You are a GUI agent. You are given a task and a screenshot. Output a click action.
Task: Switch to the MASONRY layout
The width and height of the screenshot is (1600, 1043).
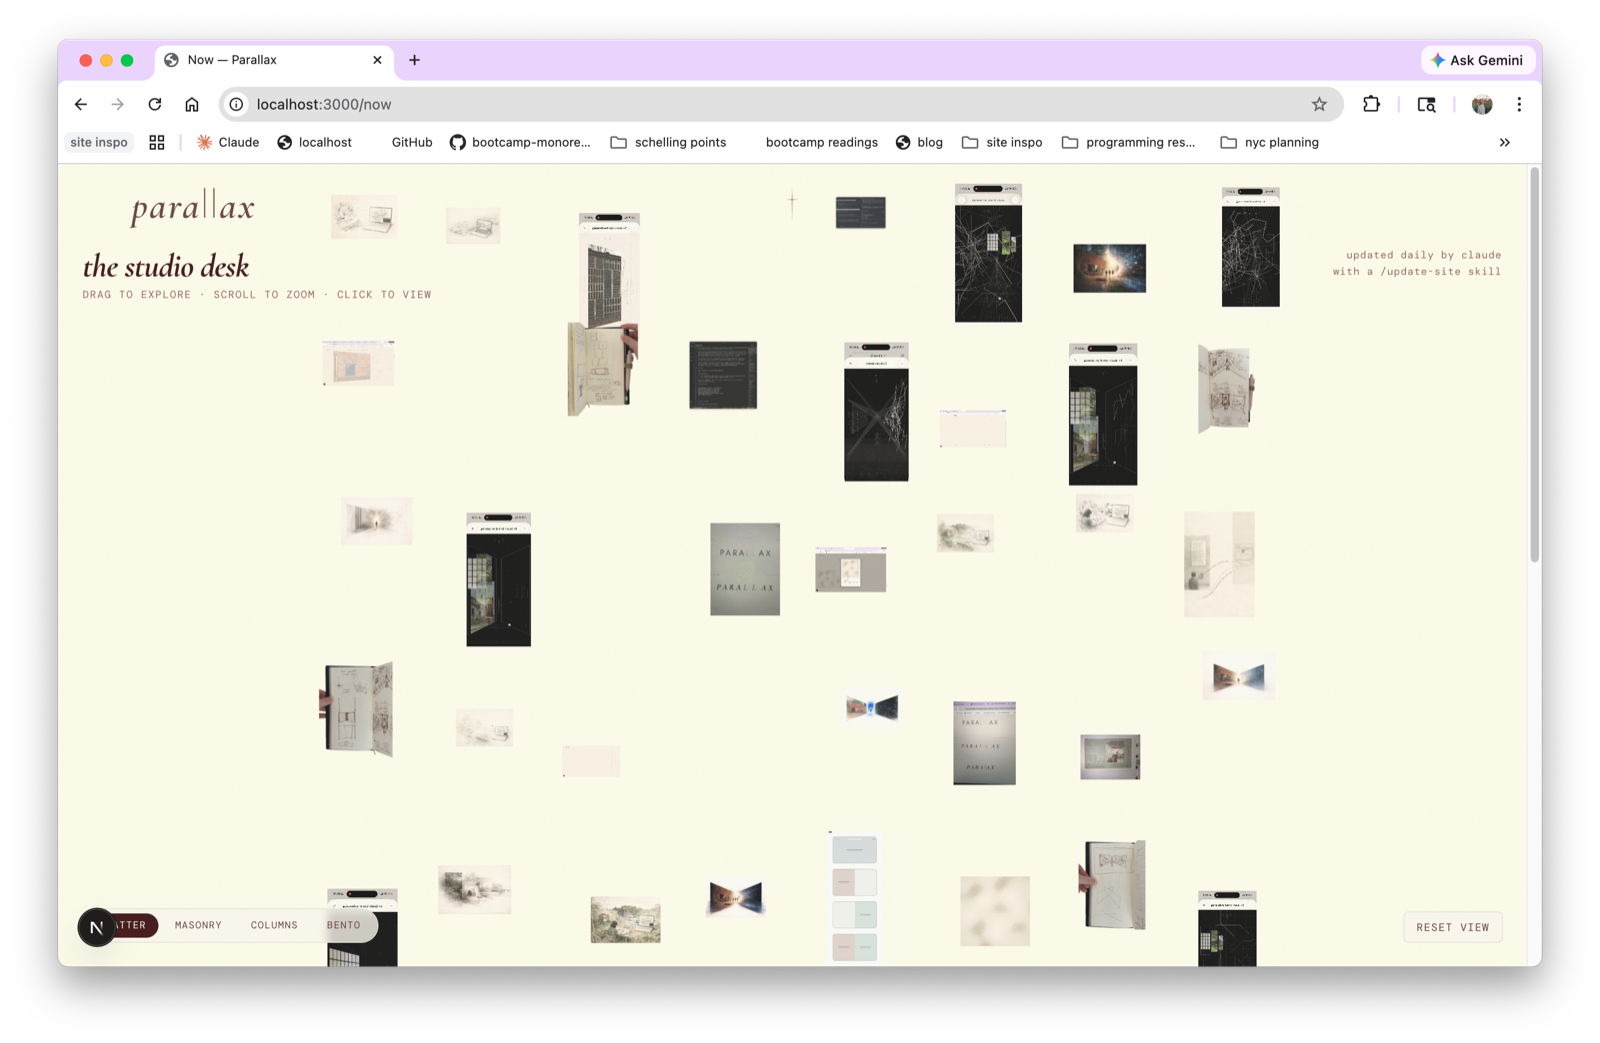(x=198, y=925)
